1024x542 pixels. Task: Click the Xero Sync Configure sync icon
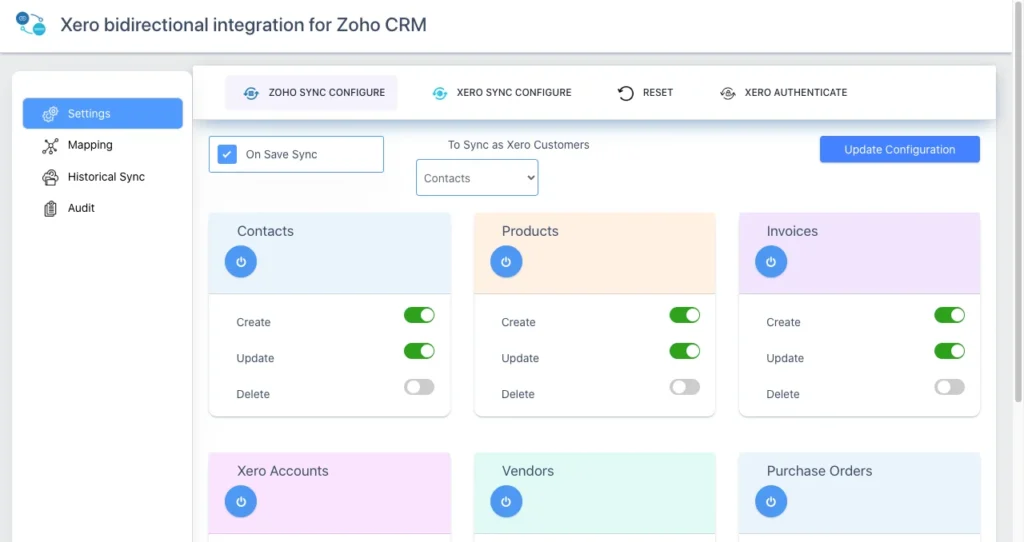[x=440, y=93]
